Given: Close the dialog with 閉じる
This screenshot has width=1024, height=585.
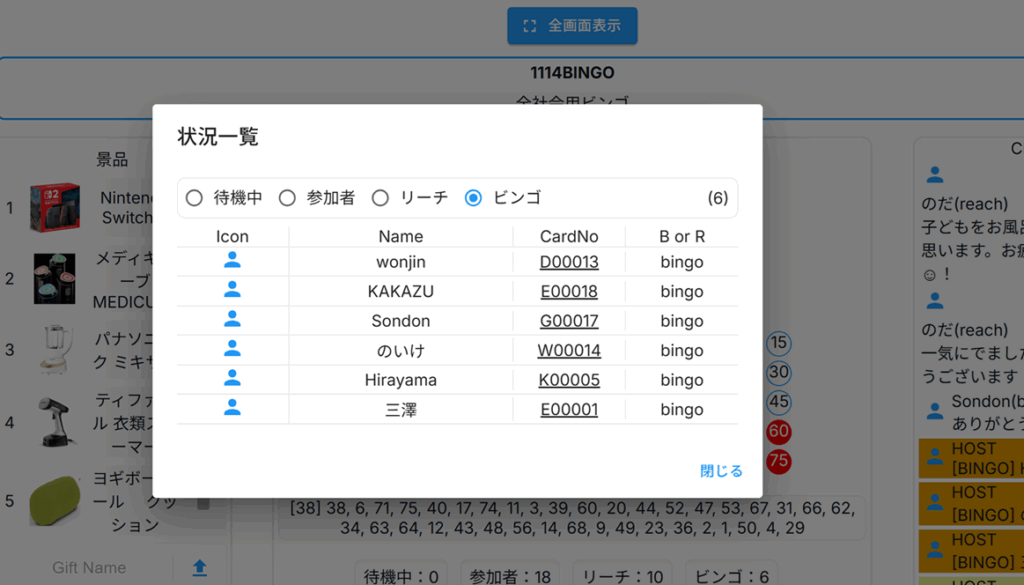Looking at the screenshot, I should click(x=721, y=471).
